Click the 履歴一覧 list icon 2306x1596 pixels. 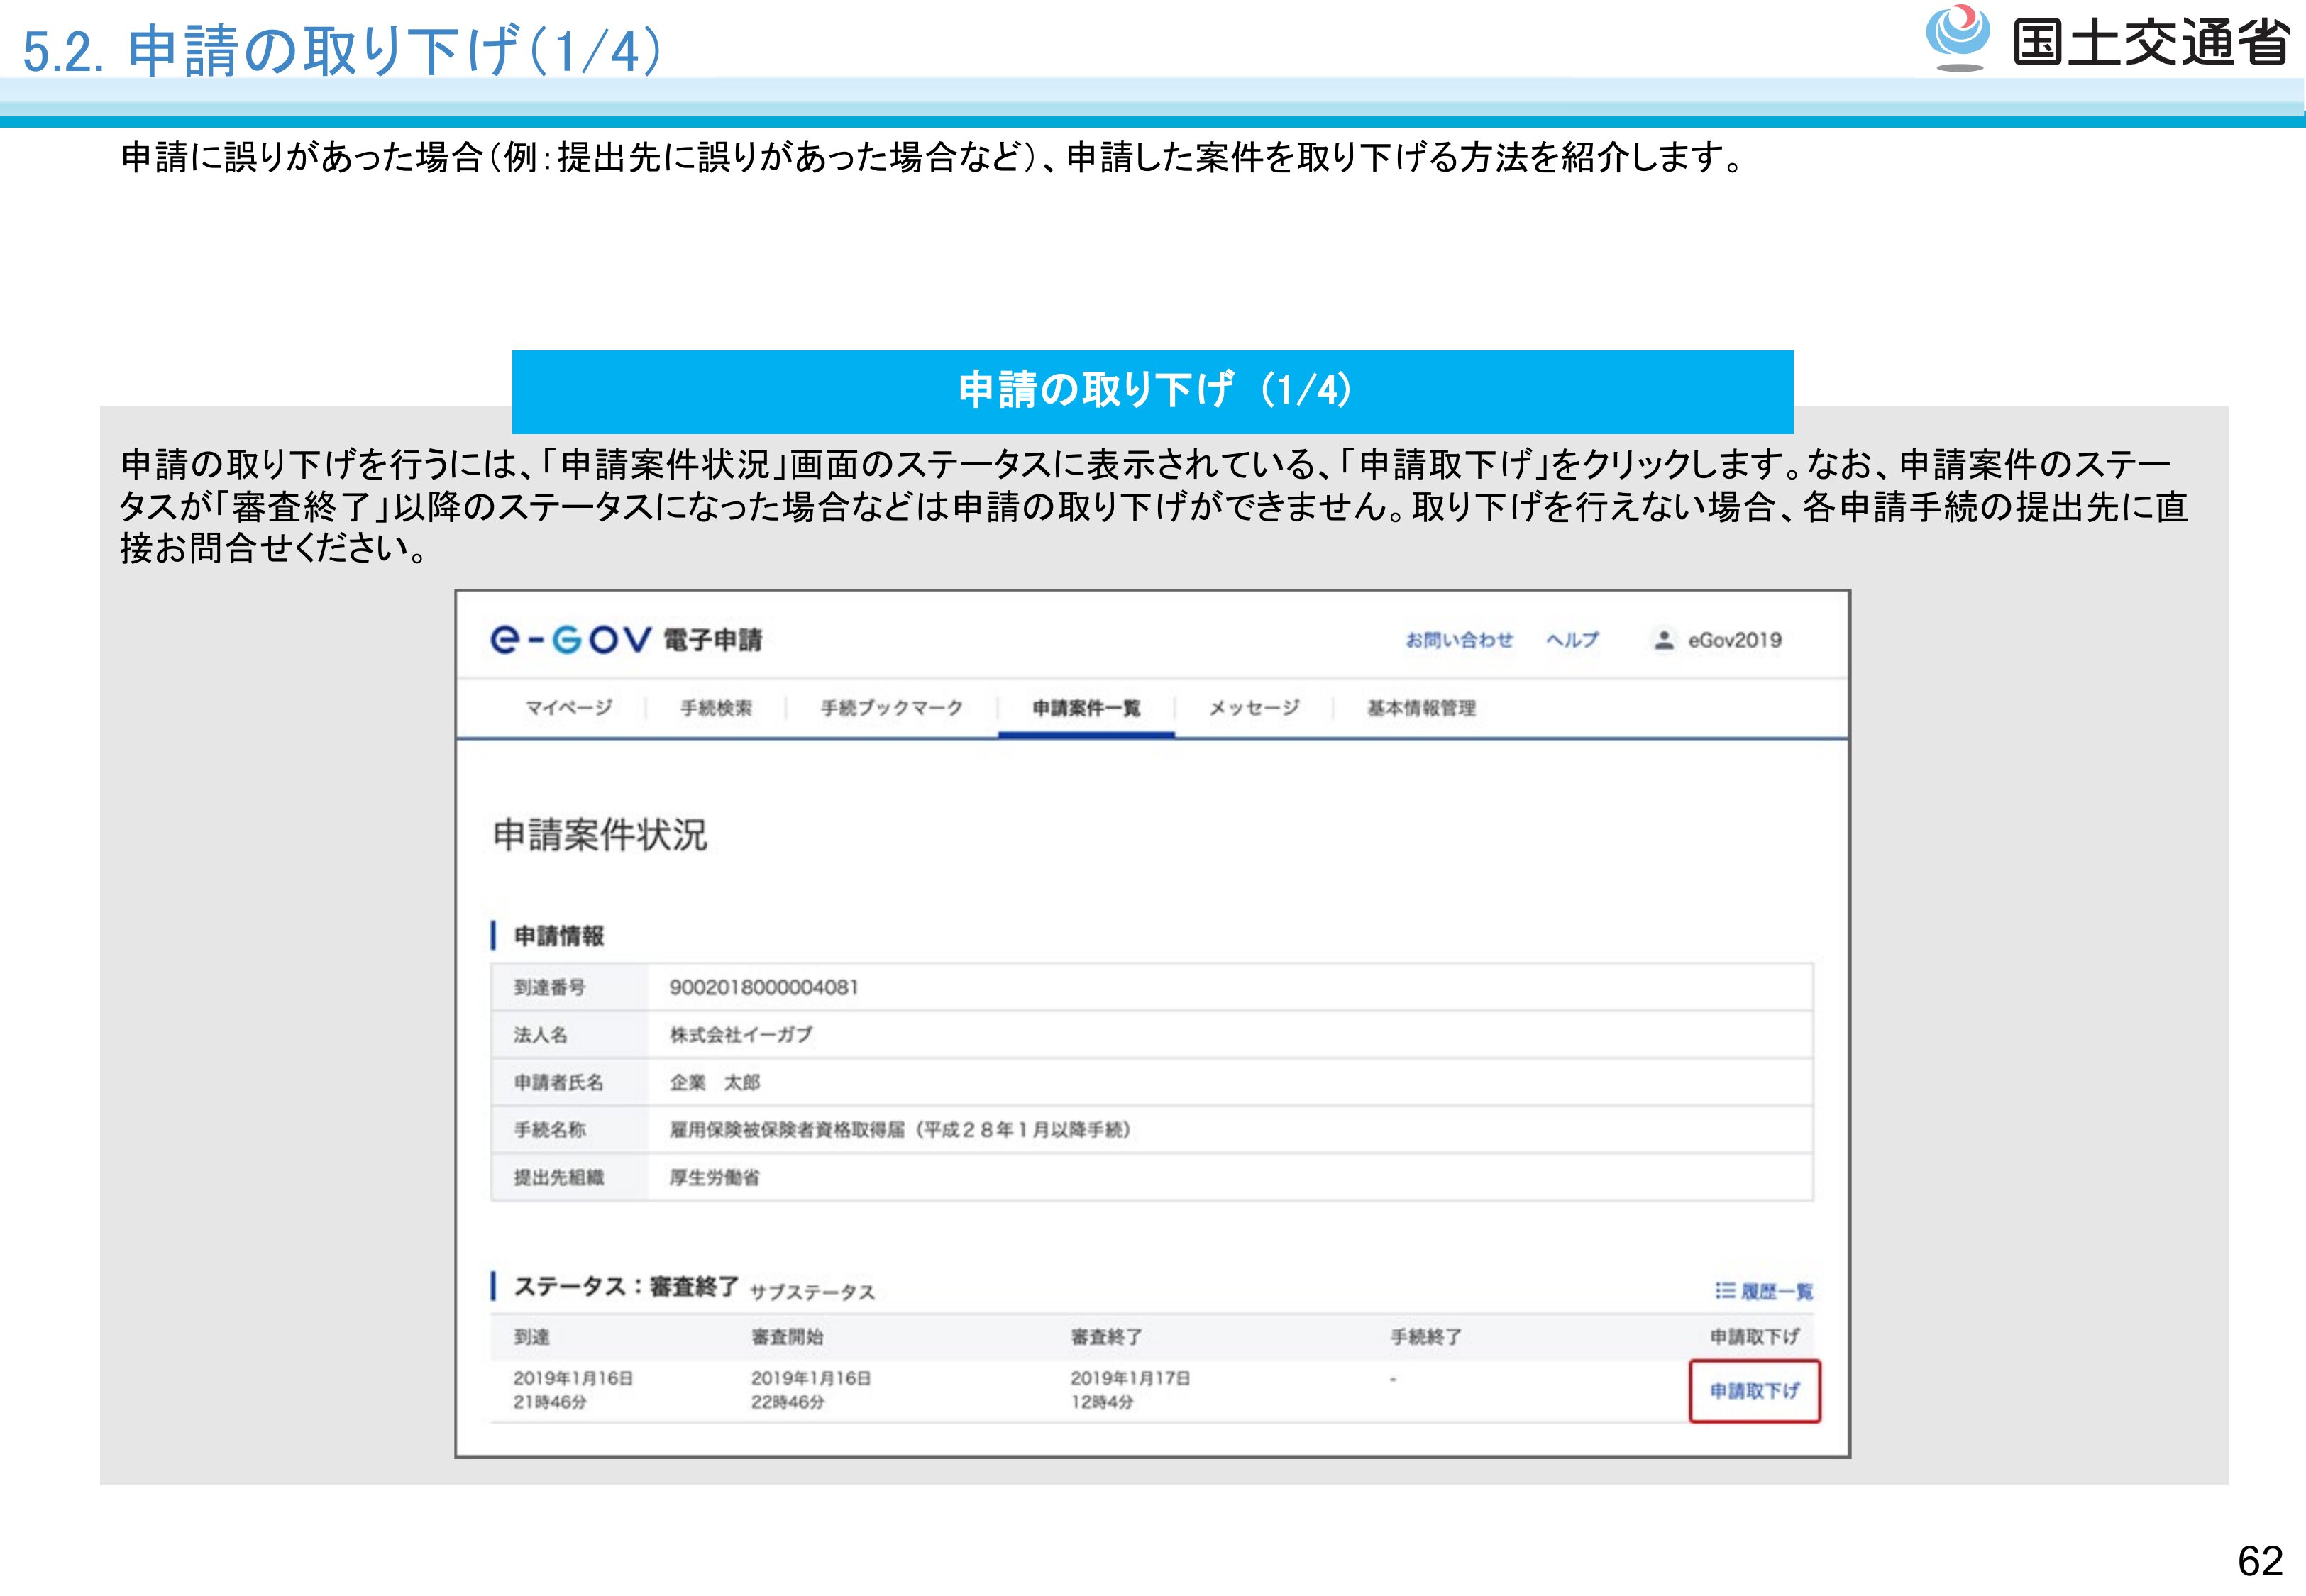pos(1725,1291)
